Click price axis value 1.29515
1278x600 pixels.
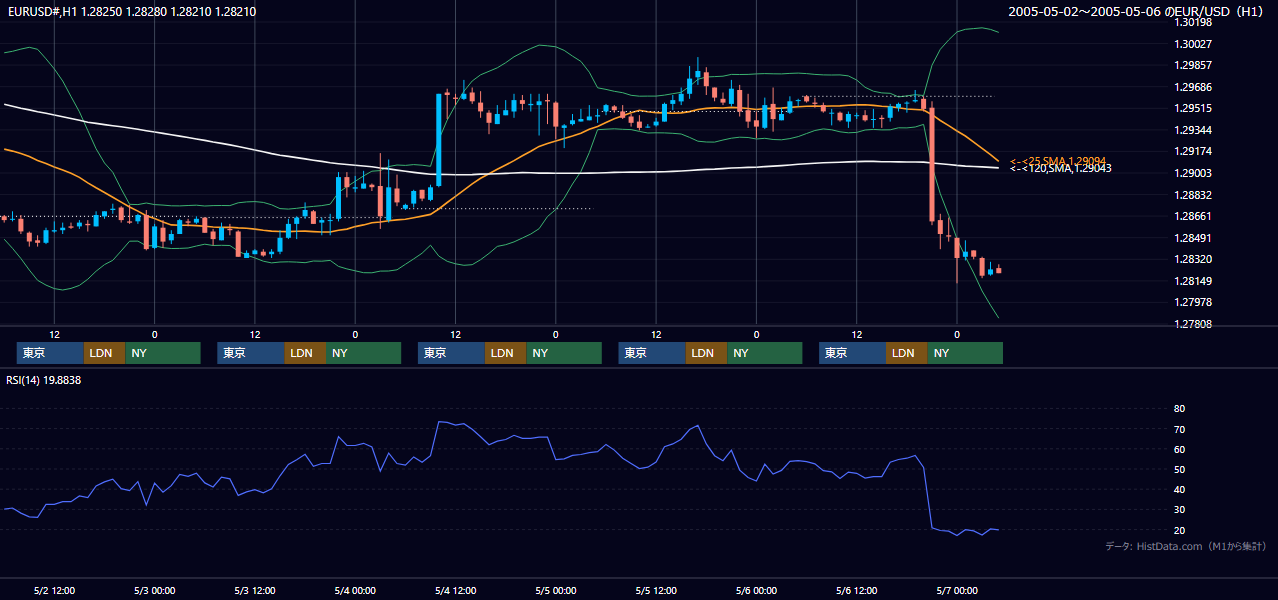tap(1193, 109)
